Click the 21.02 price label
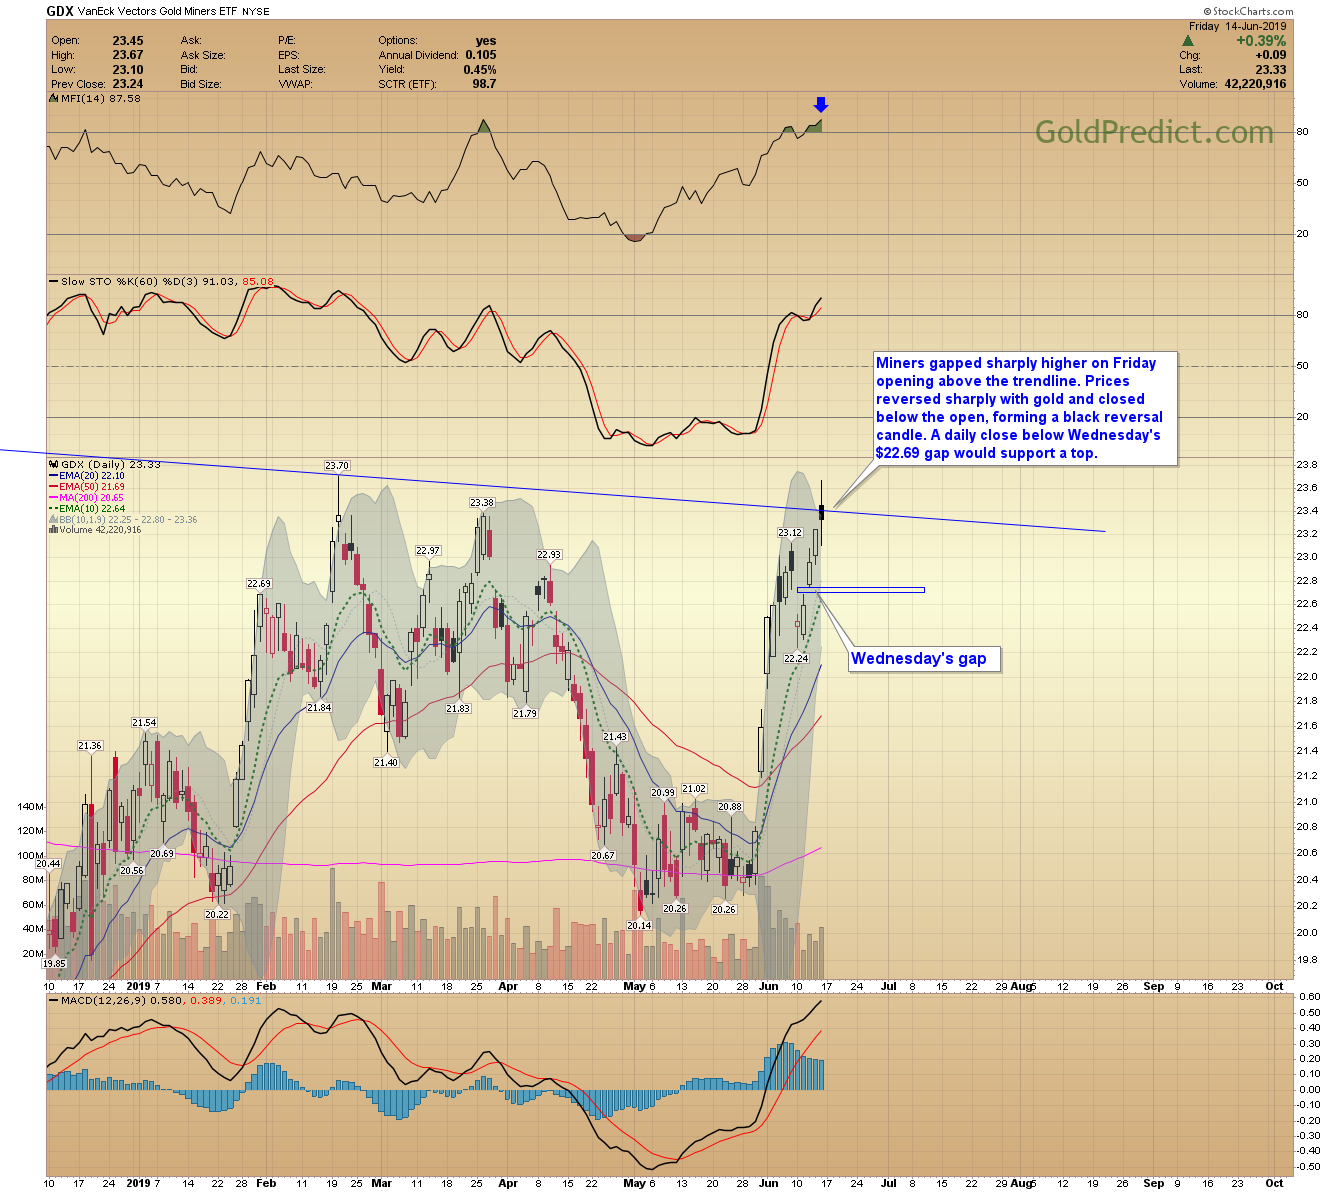 pos(694,789)
